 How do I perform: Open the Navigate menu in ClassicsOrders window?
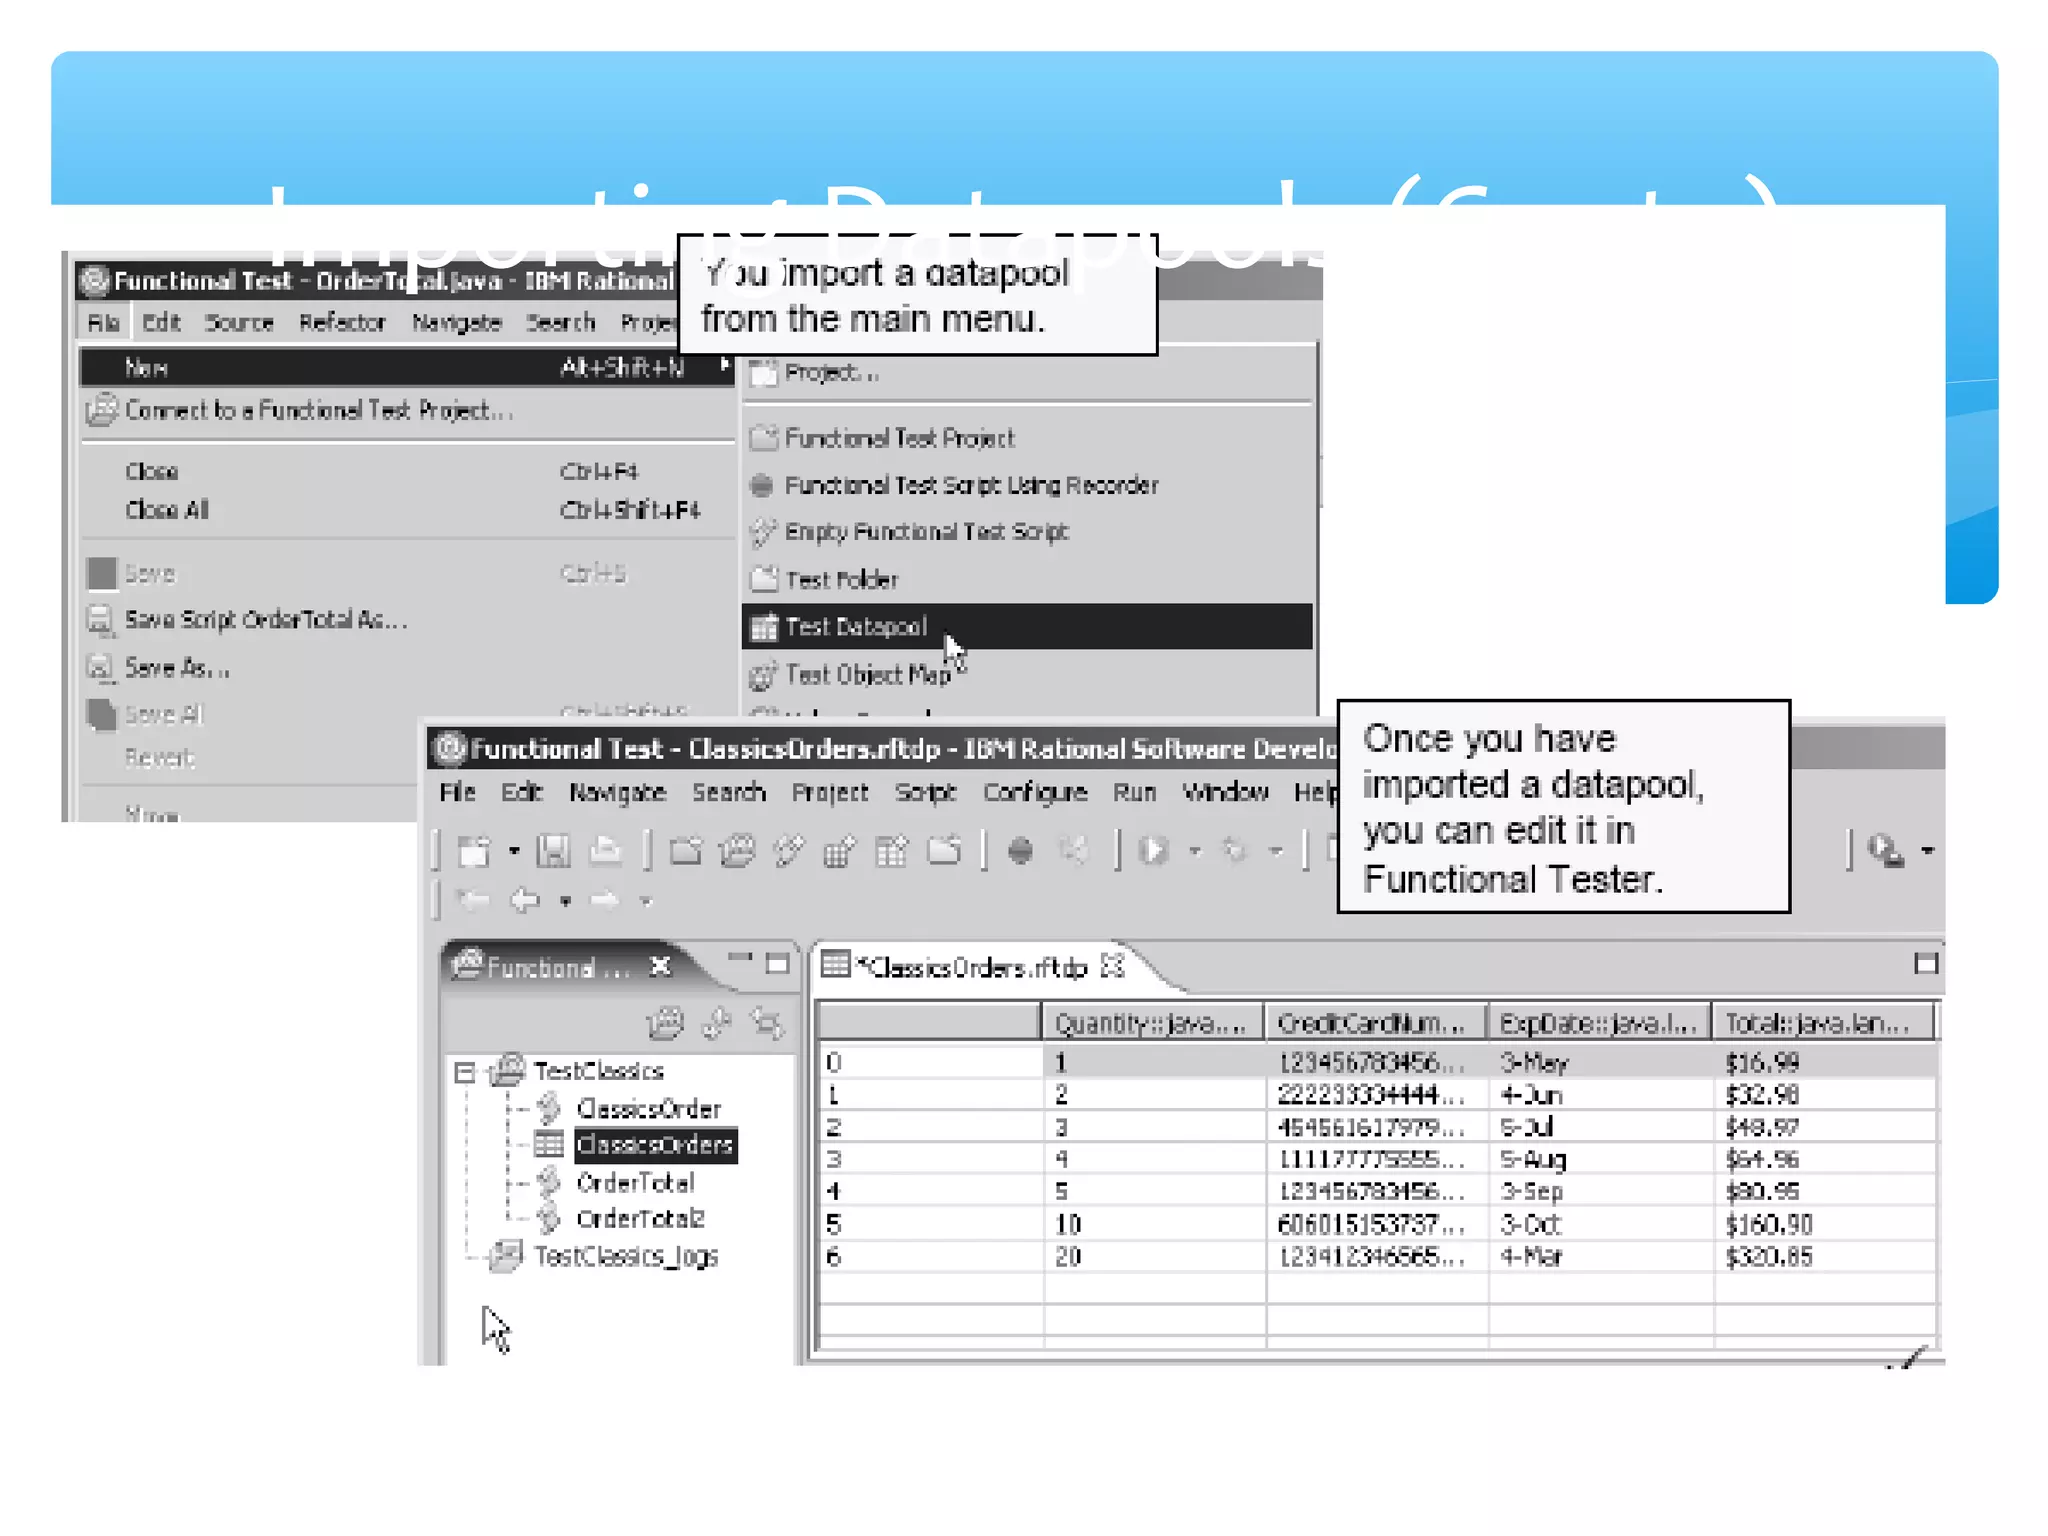click(617, 792)
